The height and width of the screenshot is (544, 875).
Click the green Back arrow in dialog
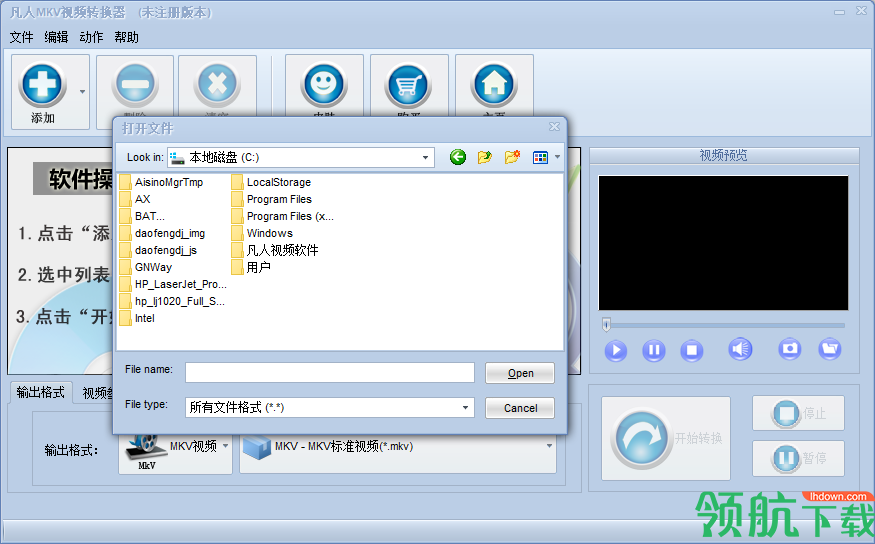pyautogui.click(x=458, y=157)
